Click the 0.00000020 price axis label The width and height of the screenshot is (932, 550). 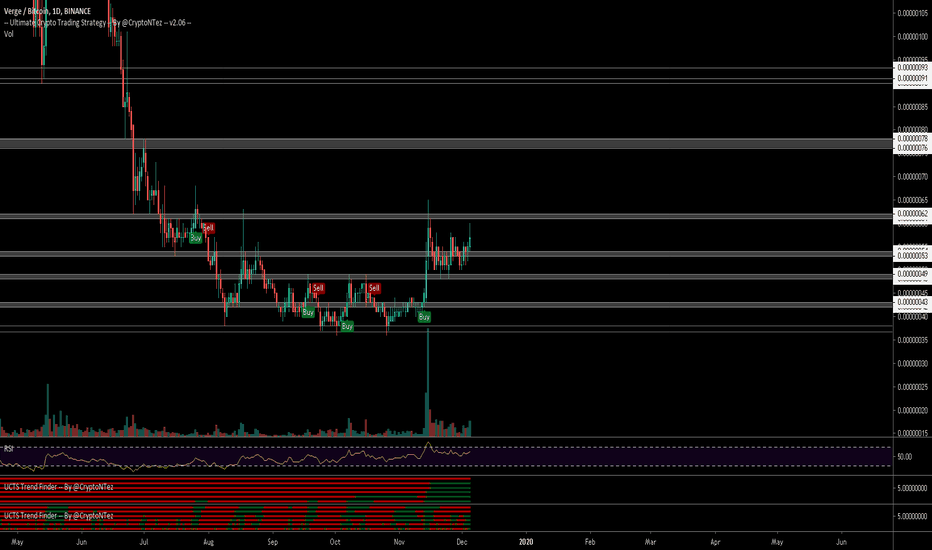(x=912, y=410)
